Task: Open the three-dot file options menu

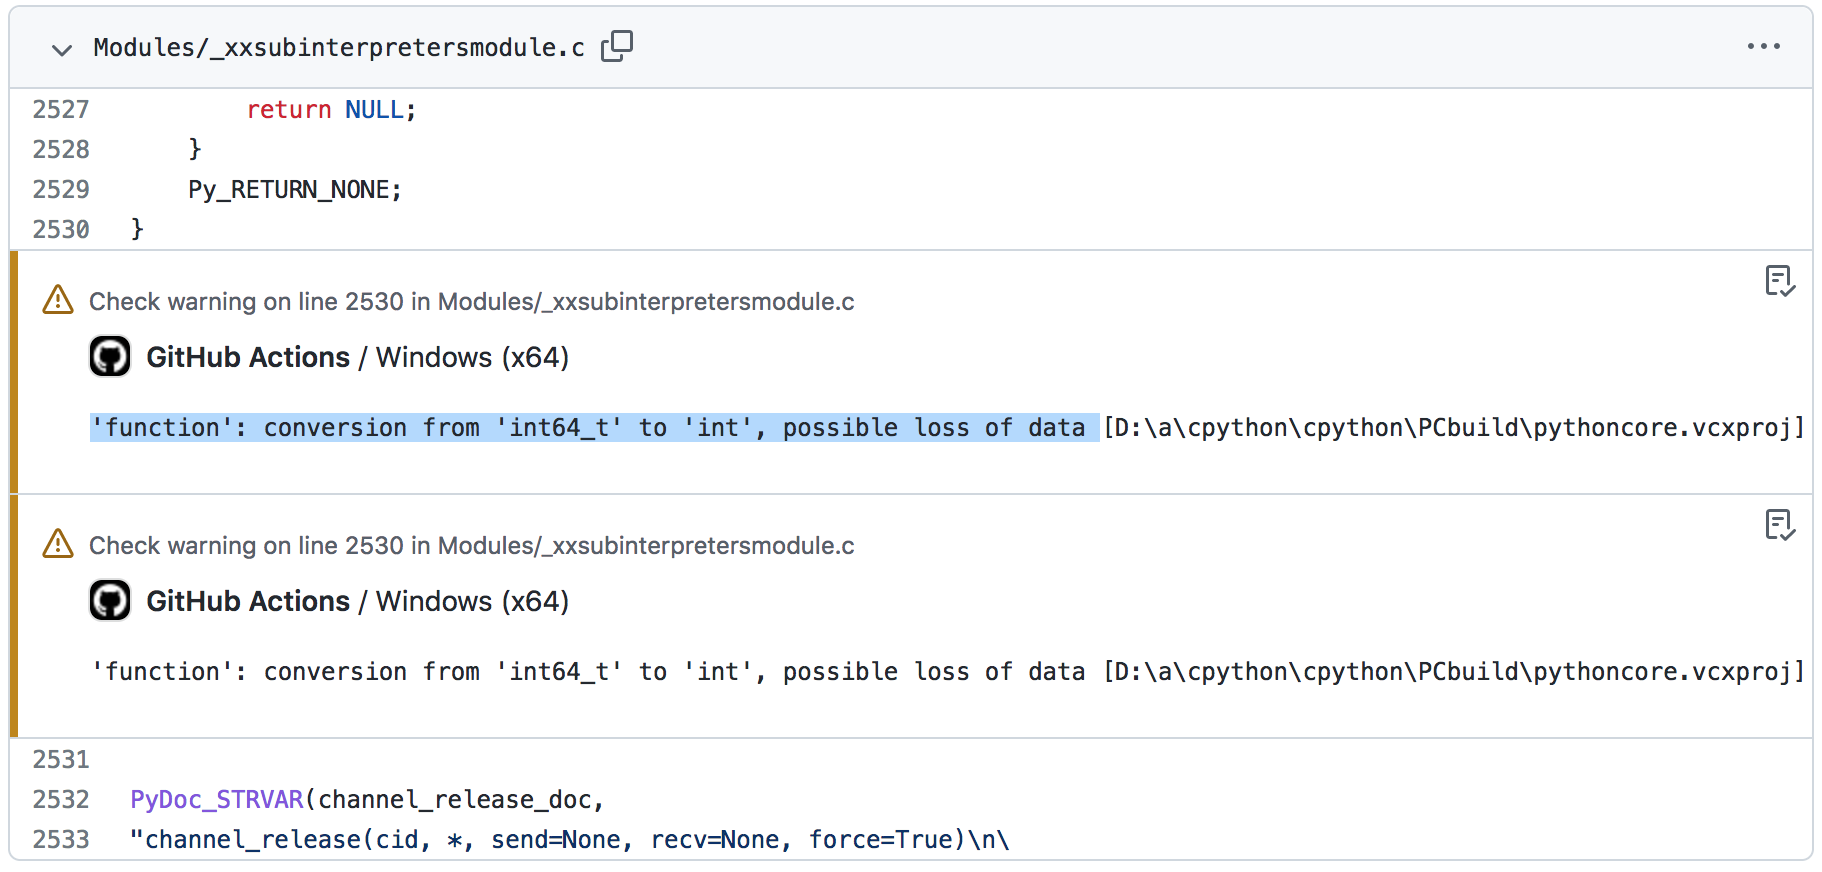Action: click(1763, 47)
